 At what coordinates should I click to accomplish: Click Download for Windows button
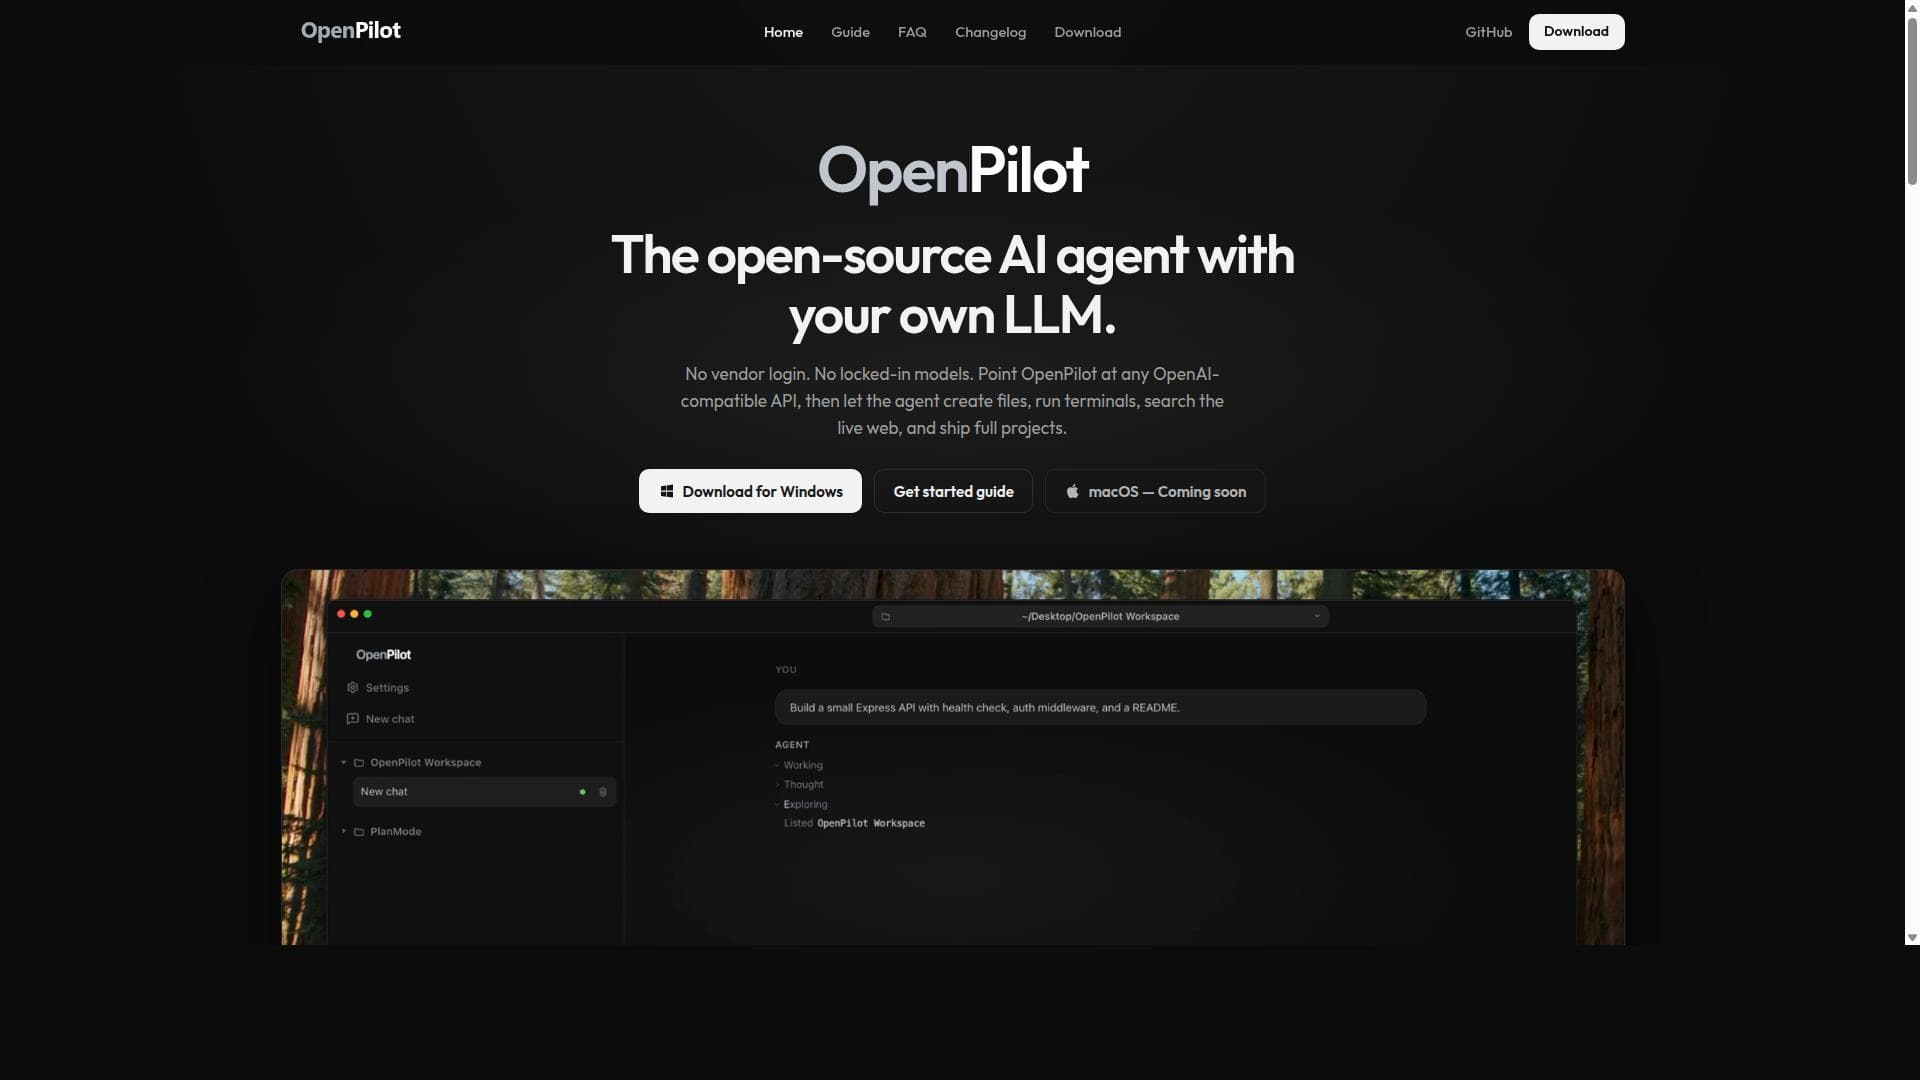[750, 491]
